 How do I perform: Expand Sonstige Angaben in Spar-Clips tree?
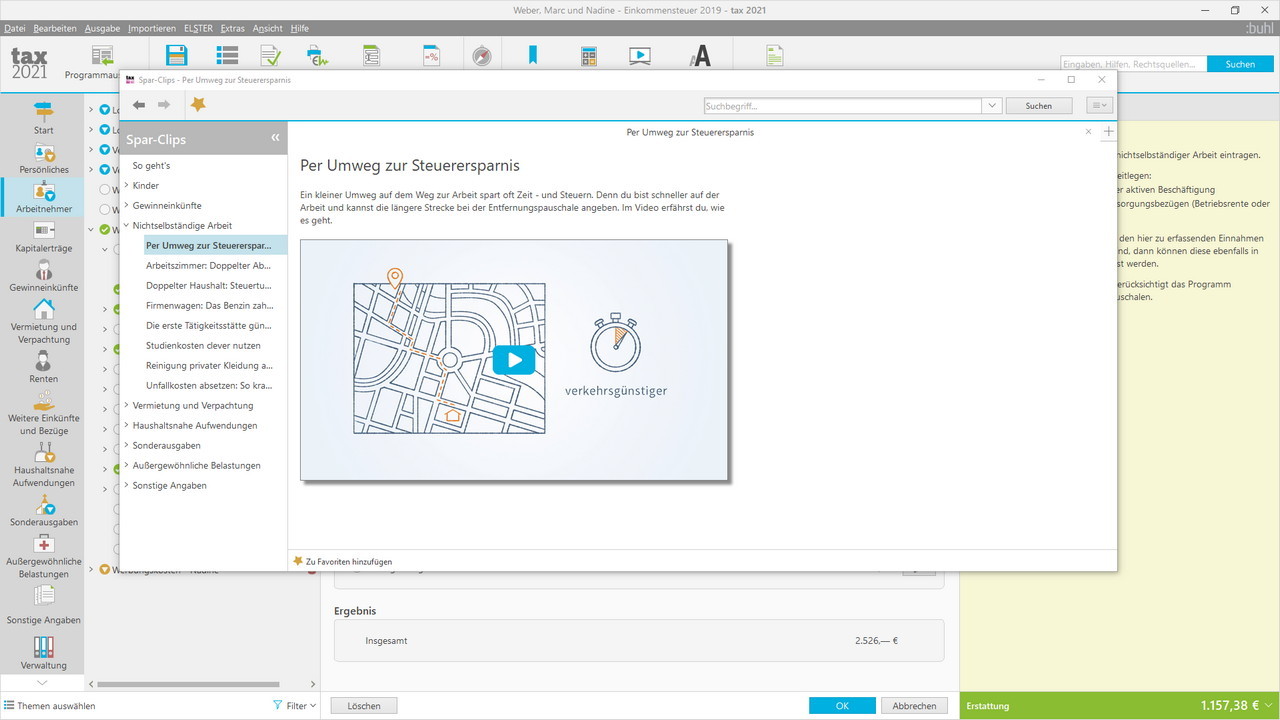click(x=126, y=485)
